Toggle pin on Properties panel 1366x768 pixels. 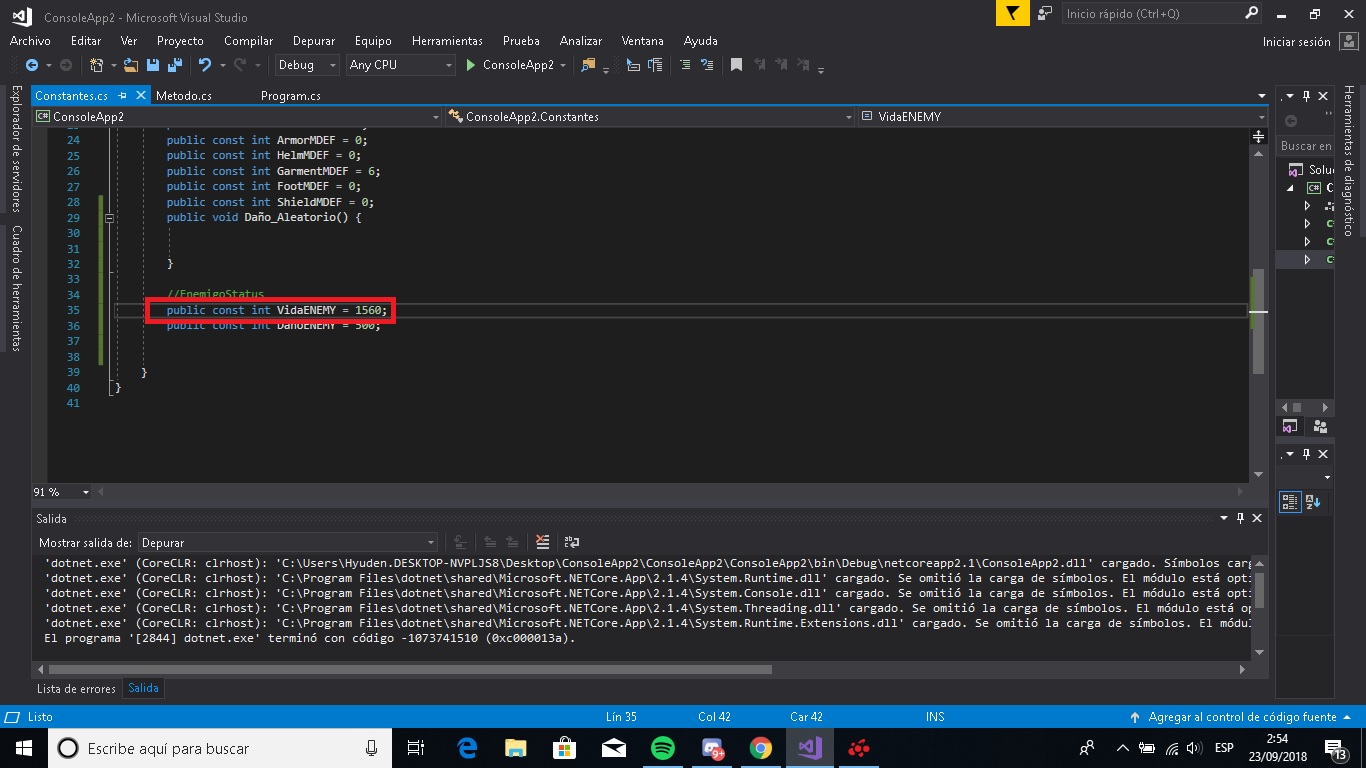tap(1306, 454)
